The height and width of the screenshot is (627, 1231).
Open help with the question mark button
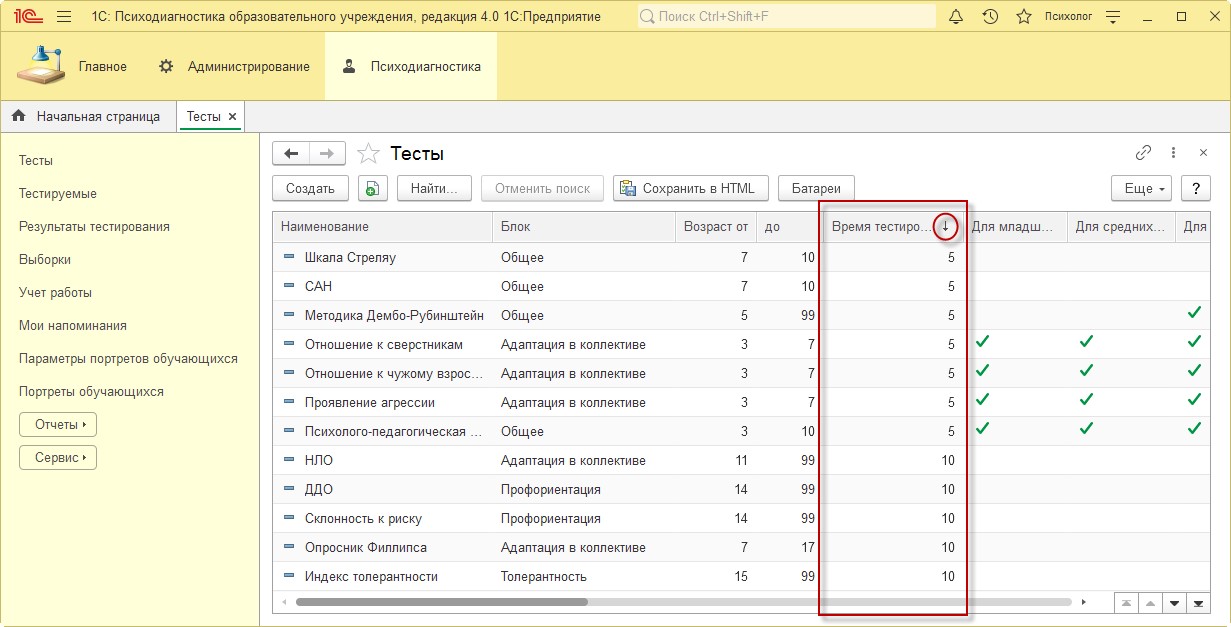pyautogui.click(x=1195, y=188)
